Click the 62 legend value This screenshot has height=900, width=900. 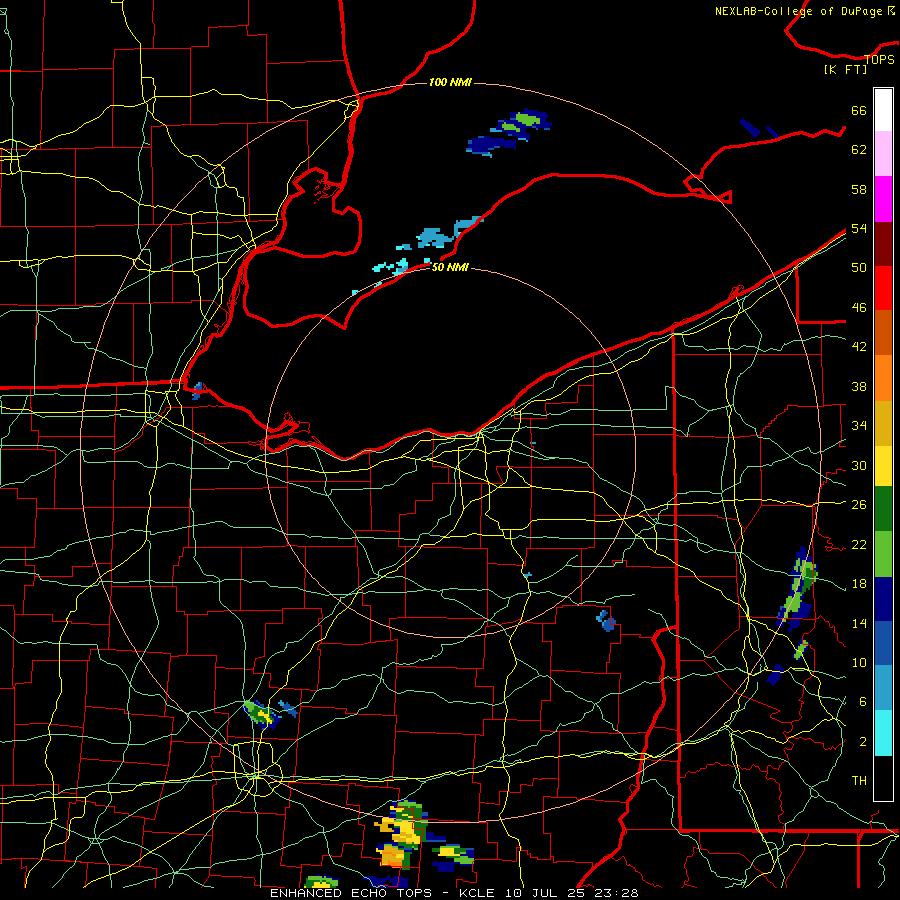[x=859, y=150]
